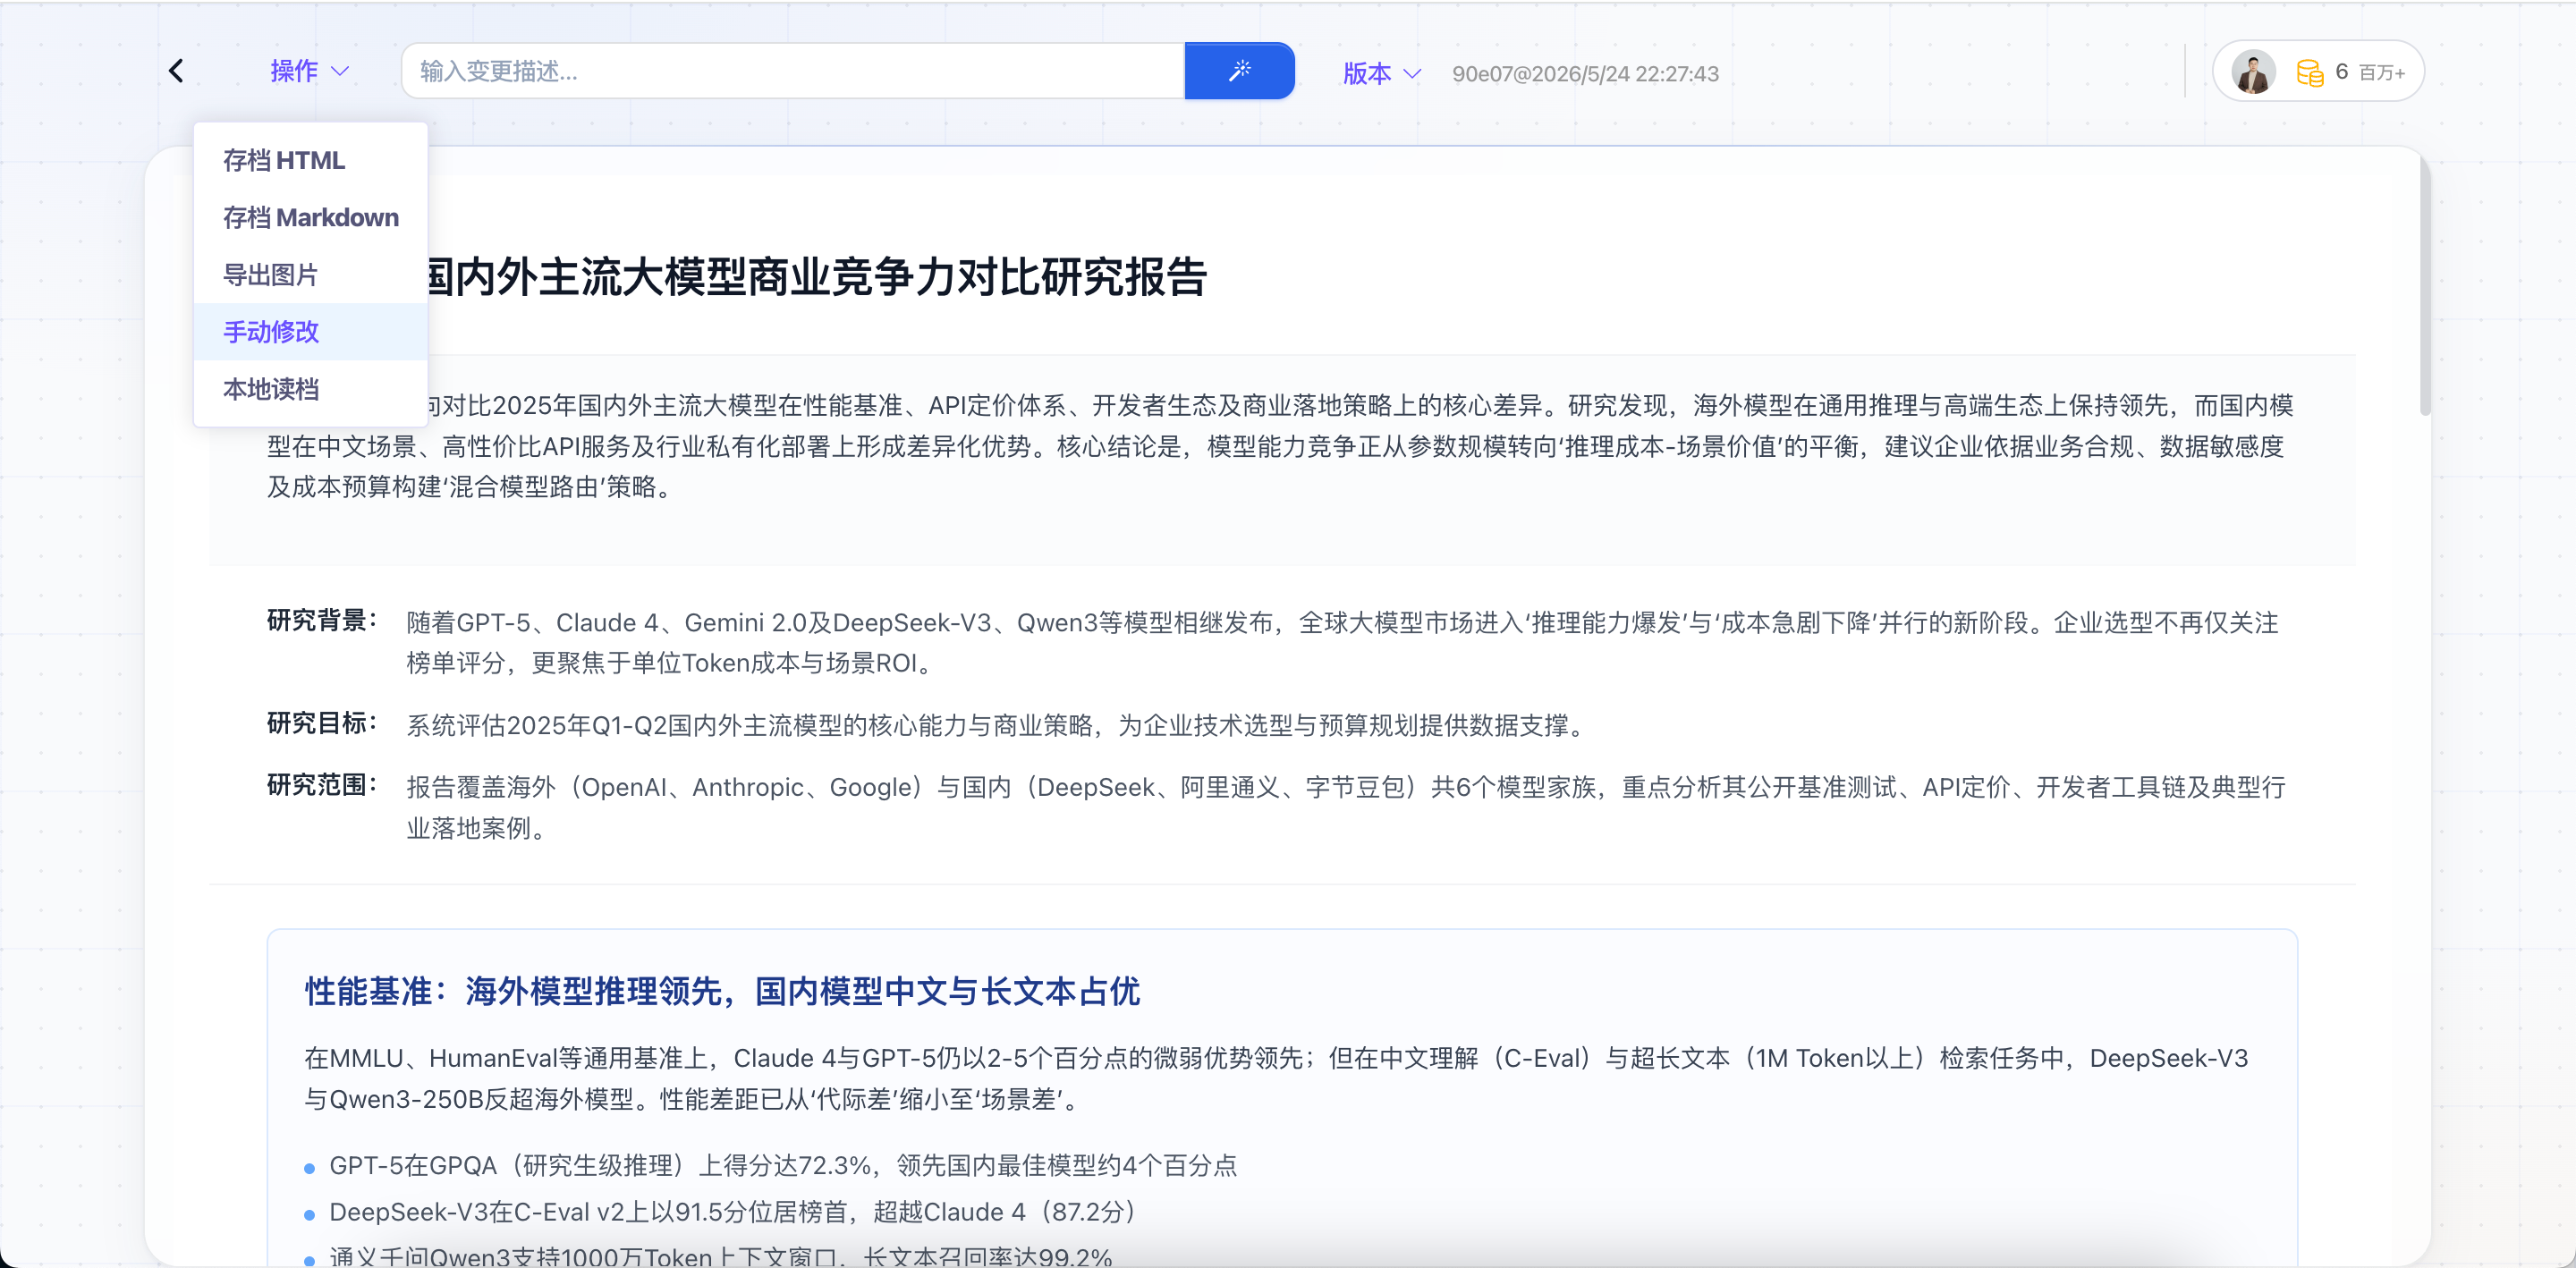2576x1268 pixels.
Task: Click the vertical scrollbar of the report
Action: [2424, 285]
